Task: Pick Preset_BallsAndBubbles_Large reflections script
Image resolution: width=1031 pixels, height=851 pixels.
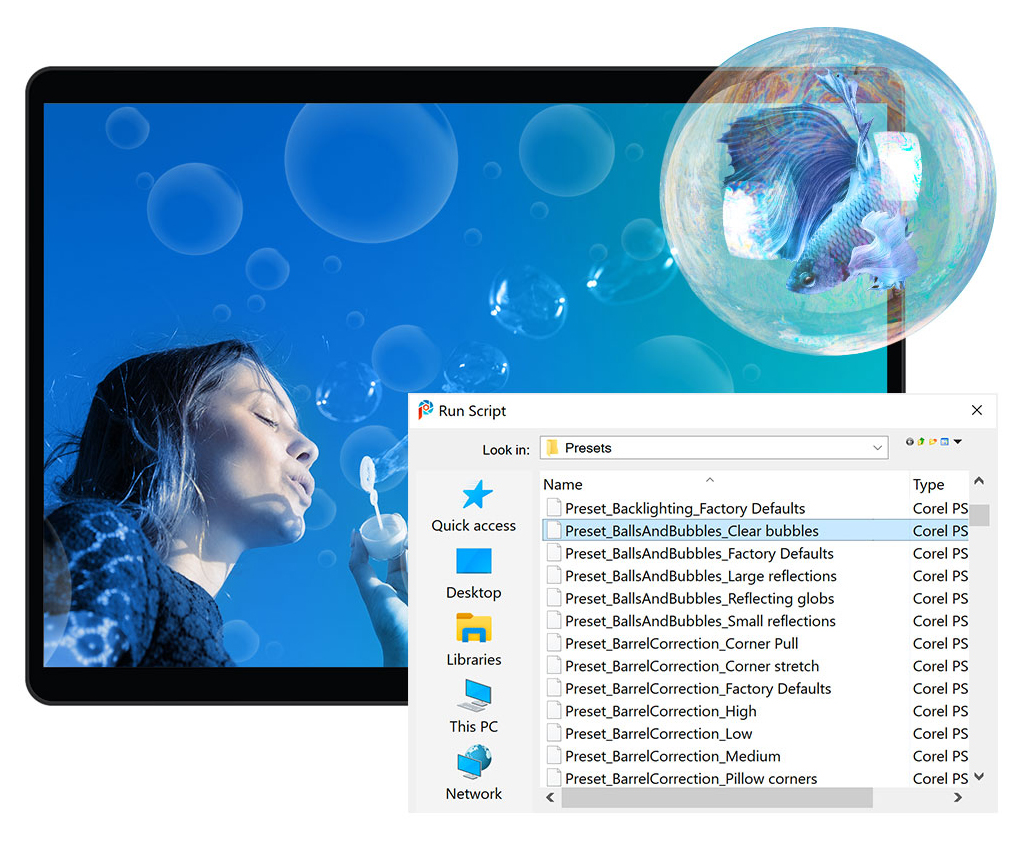Action: [x=757, y=576]
